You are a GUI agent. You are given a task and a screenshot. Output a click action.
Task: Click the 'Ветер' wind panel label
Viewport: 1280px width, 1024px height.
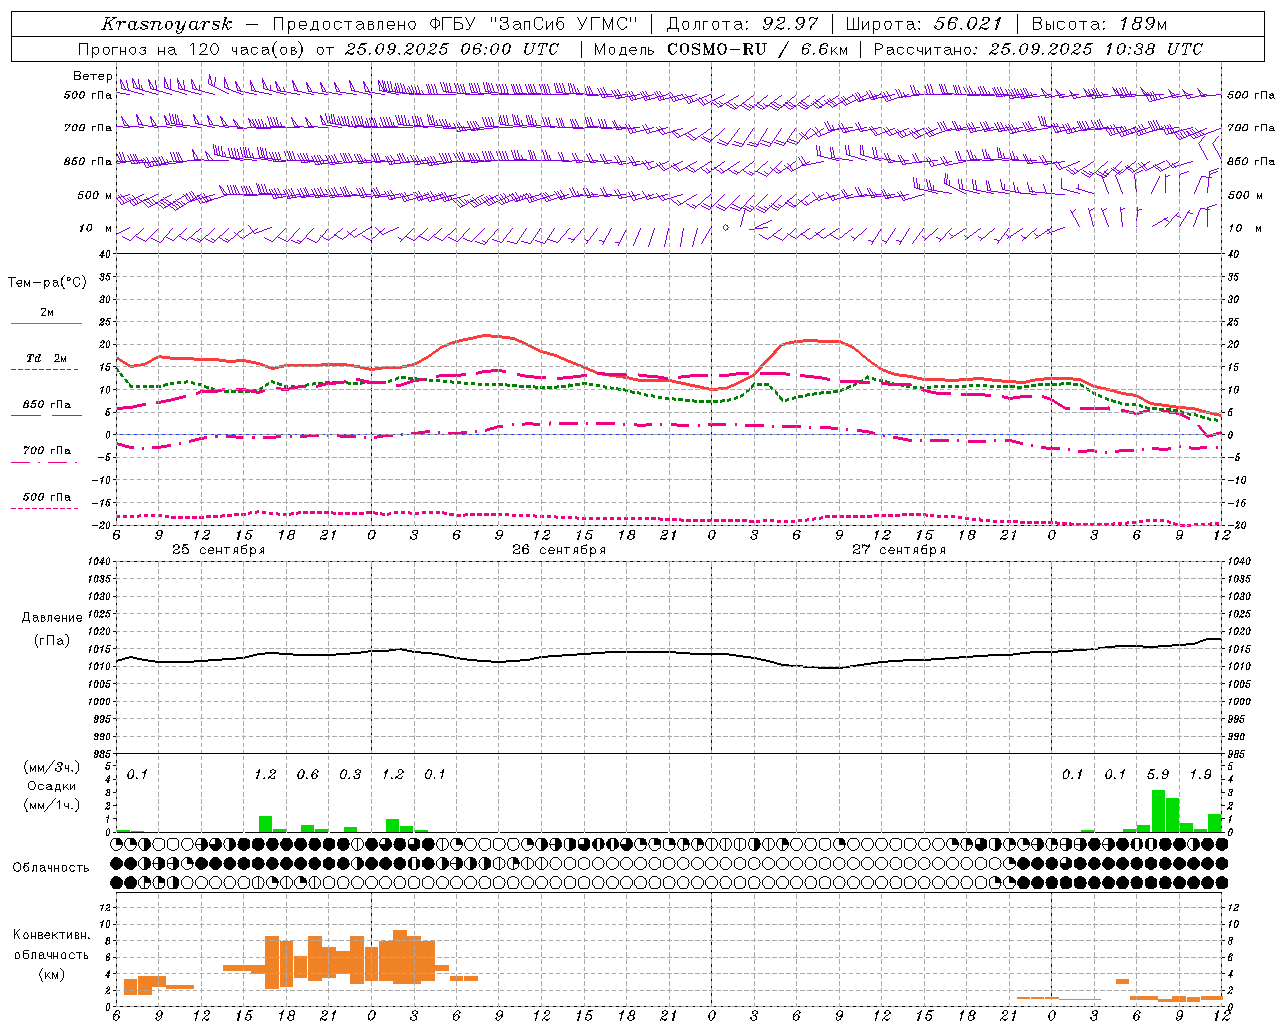tap(92, 76)
